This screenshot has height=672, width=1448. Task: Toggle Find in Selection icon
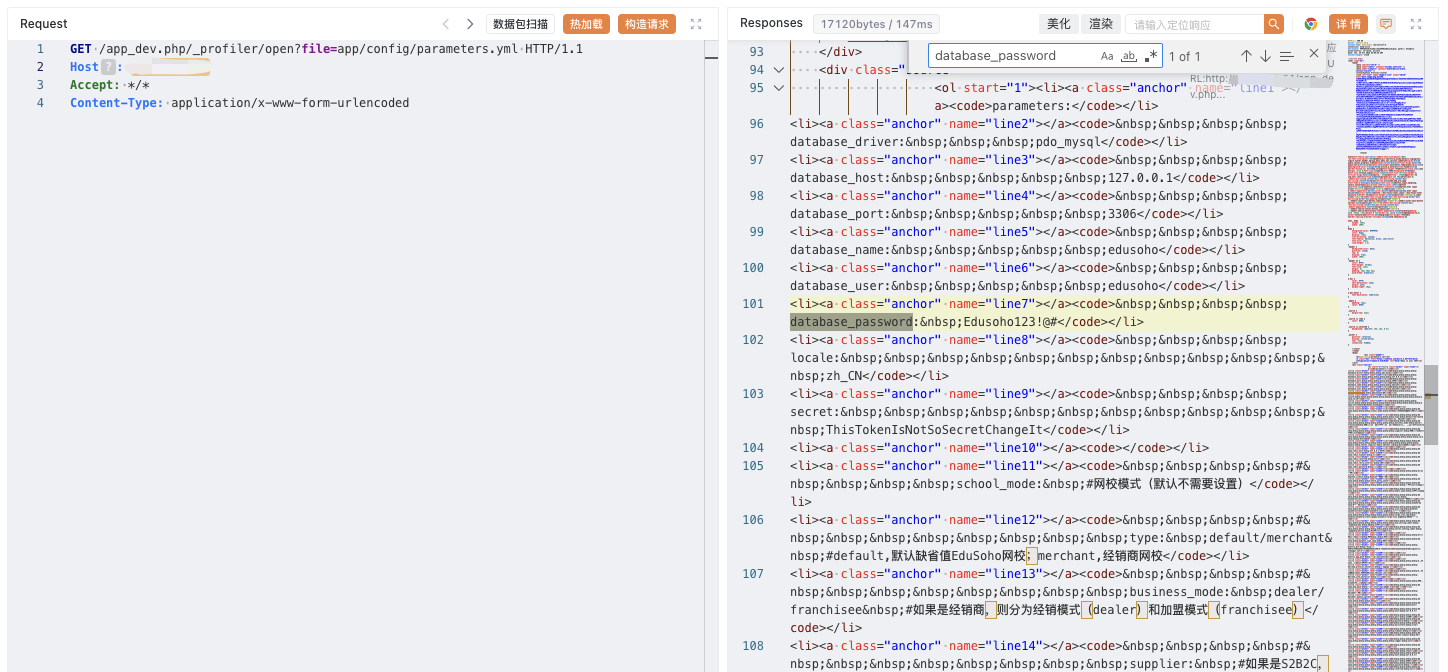[1287, 56]
